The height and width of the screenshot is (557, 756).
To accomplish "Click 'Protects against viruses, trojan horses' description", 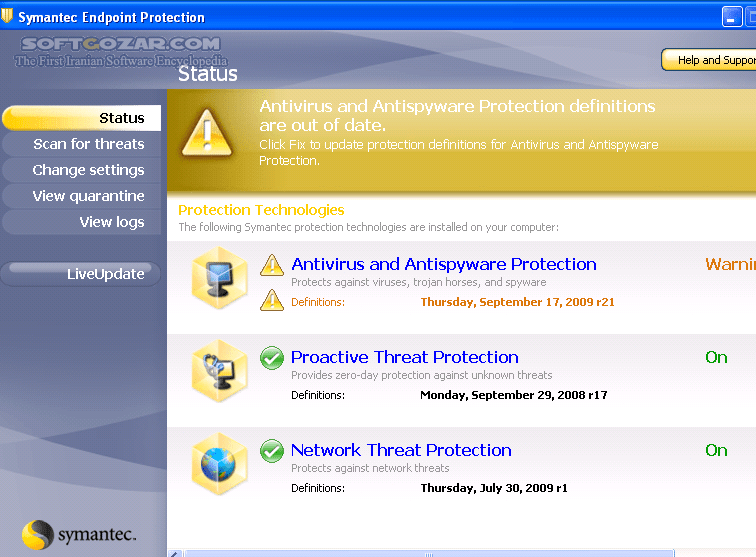I will pos(418,282).
